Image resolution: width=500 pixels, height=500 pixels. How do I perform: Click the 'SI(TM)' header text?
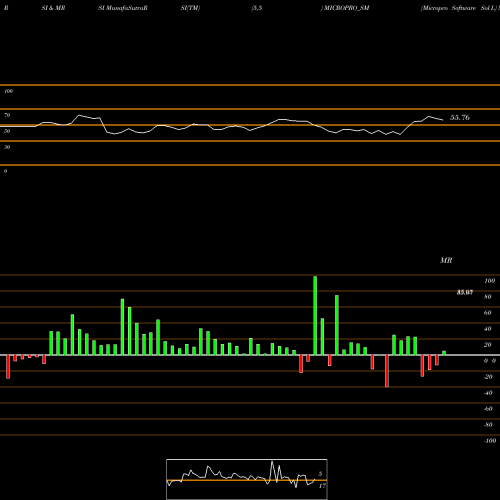click(190, 8)
